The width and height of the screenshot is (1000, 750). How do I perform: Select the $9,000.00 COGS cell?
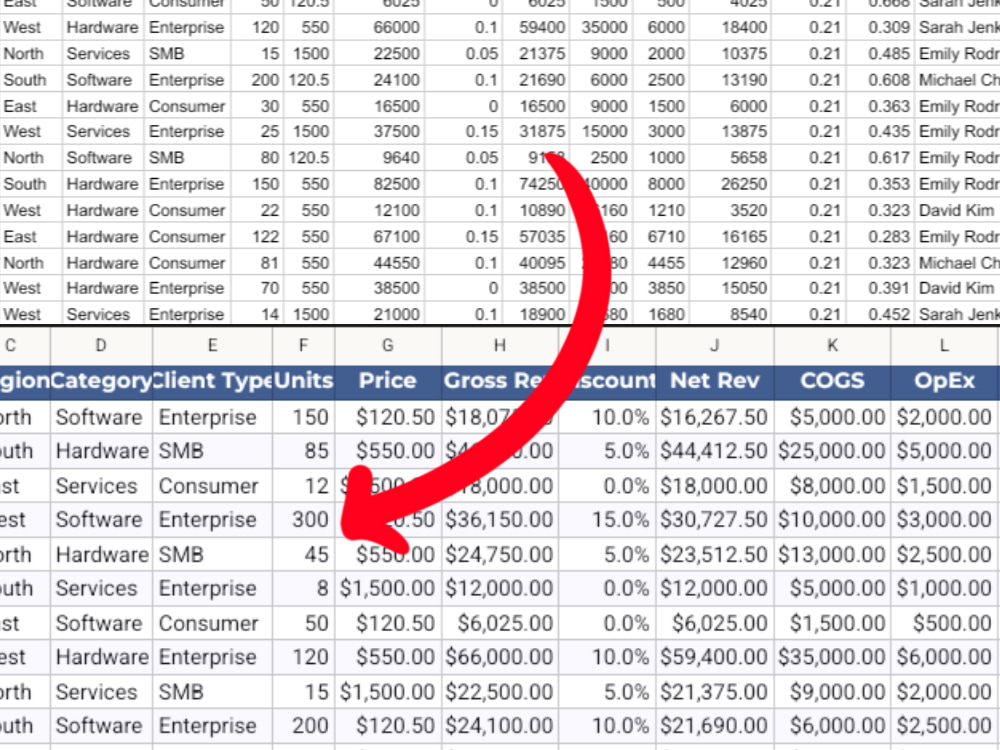pos(832,692)
